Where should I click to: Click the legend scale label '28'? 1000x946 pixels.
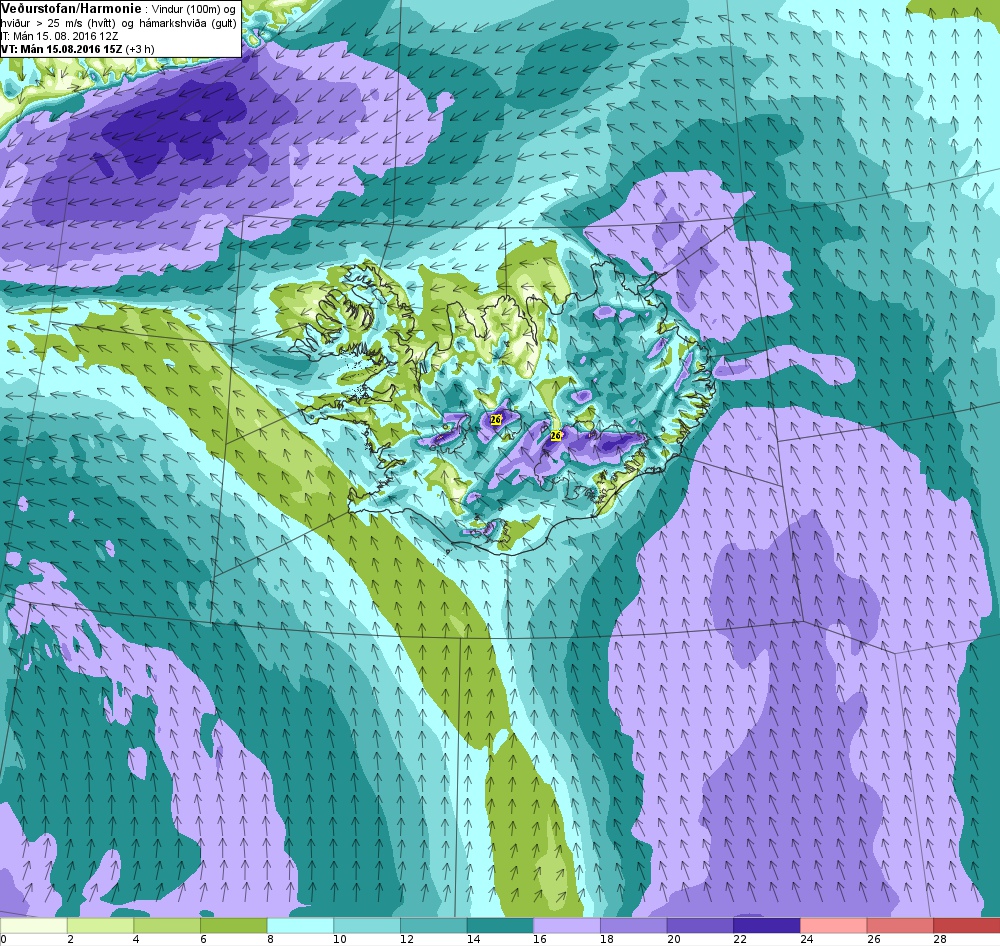point(940,939)
